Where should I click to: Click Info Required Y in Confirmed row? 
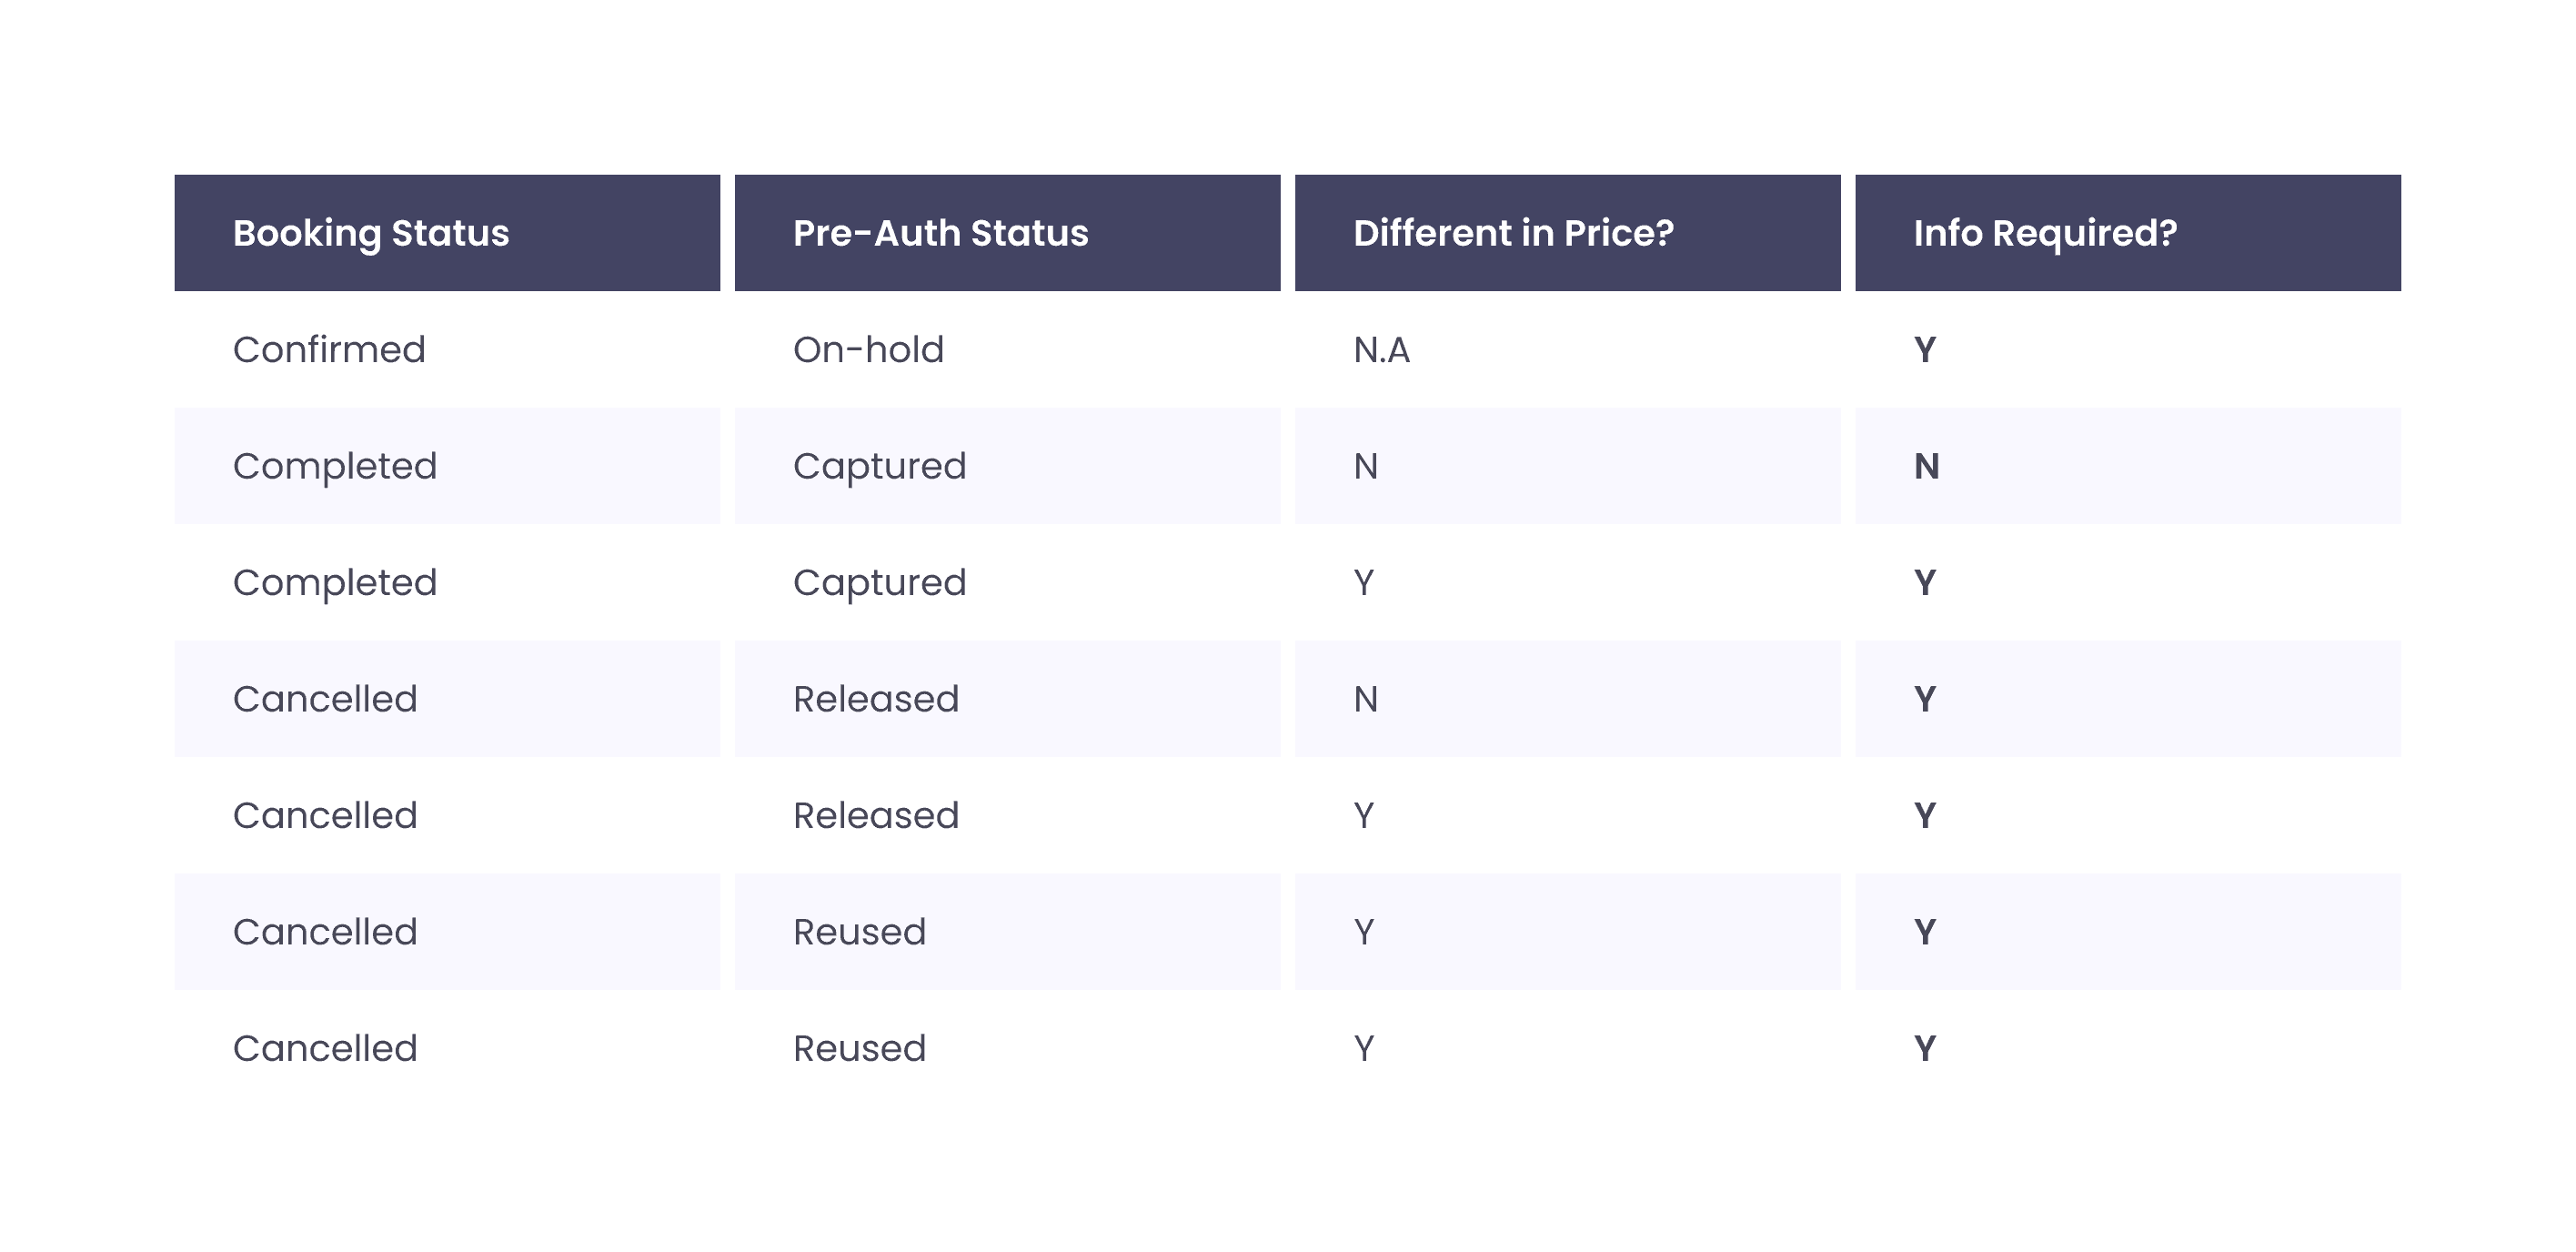pyautogui.click(x=1924, y=350)
